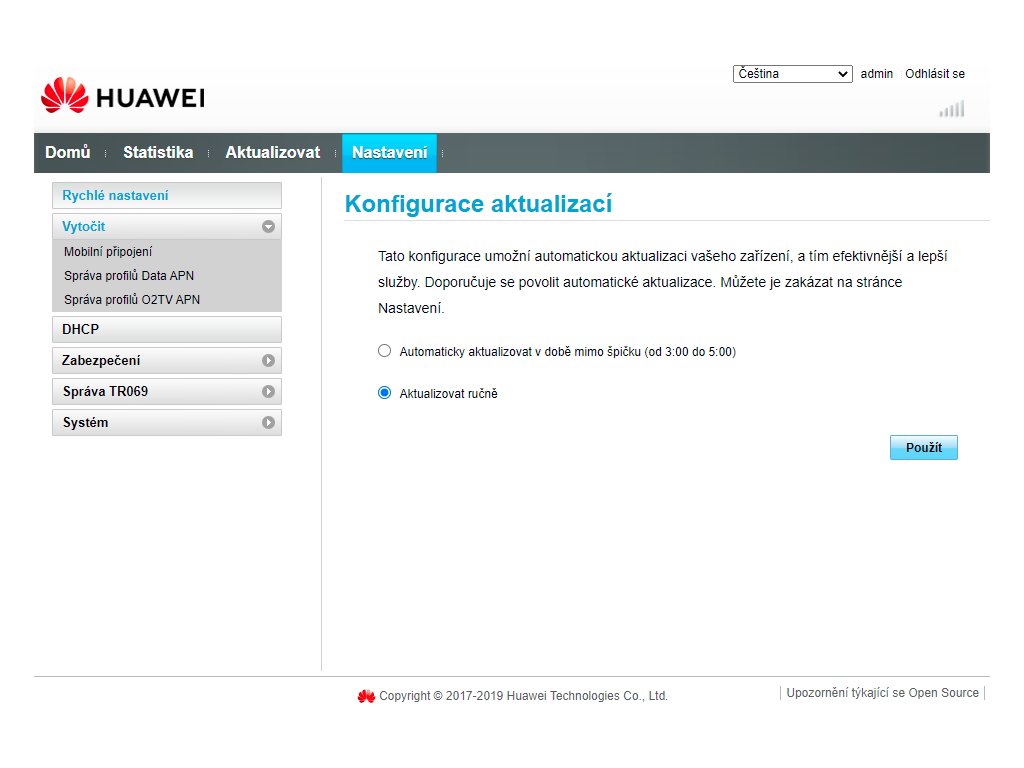Click the Huawei logo in header
Image resolution: width=1024 pixels, height=768 pixels.
point(123,96)
